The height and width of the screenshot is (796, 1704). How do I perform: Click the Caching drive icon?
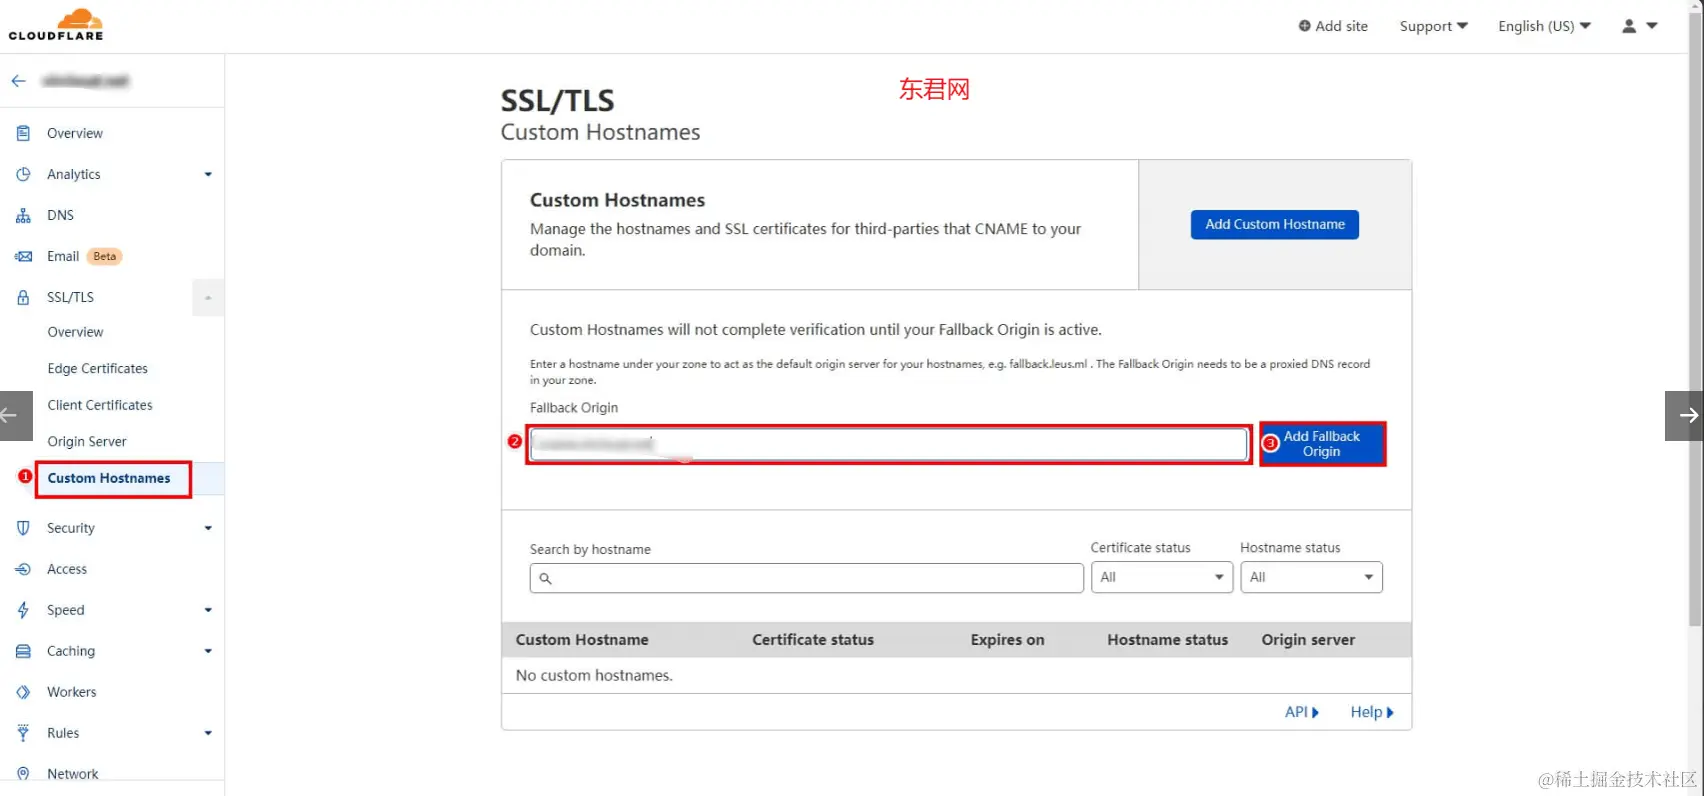[23, 651]
